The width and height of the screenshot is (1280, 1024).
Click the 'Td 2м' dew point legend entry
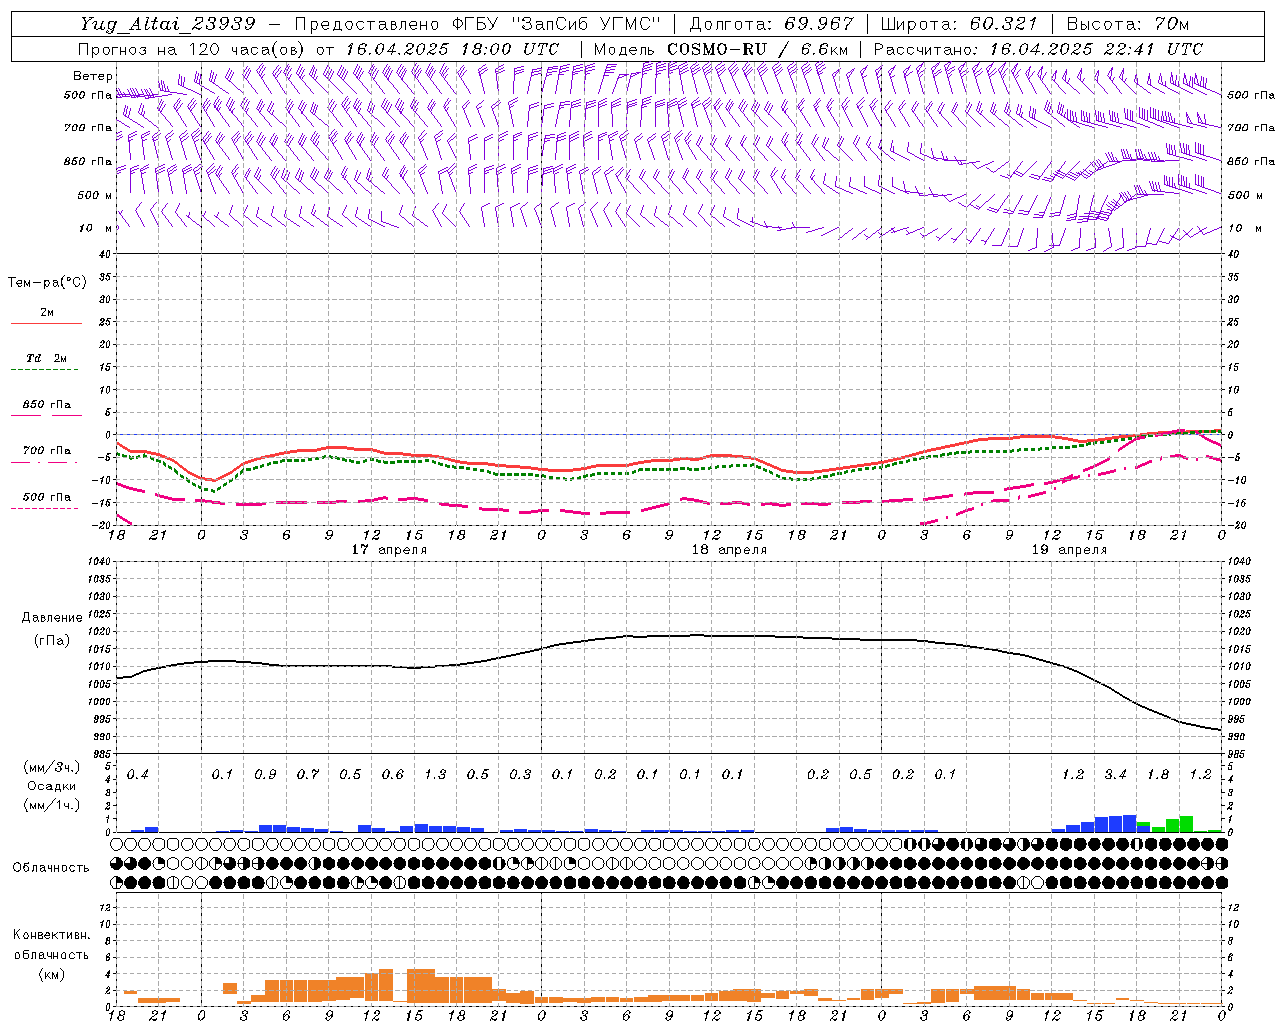pos(46,358)
